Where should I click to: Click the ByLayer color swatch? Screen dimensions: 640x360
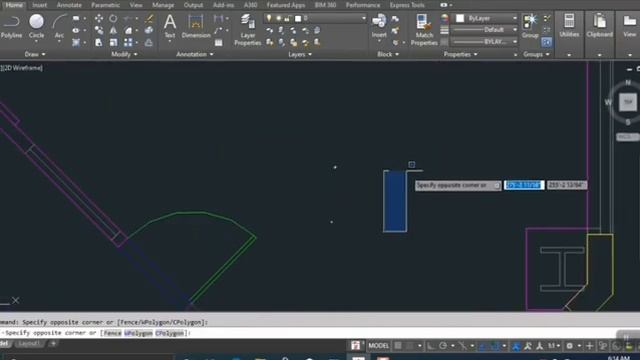pos(460,18)
